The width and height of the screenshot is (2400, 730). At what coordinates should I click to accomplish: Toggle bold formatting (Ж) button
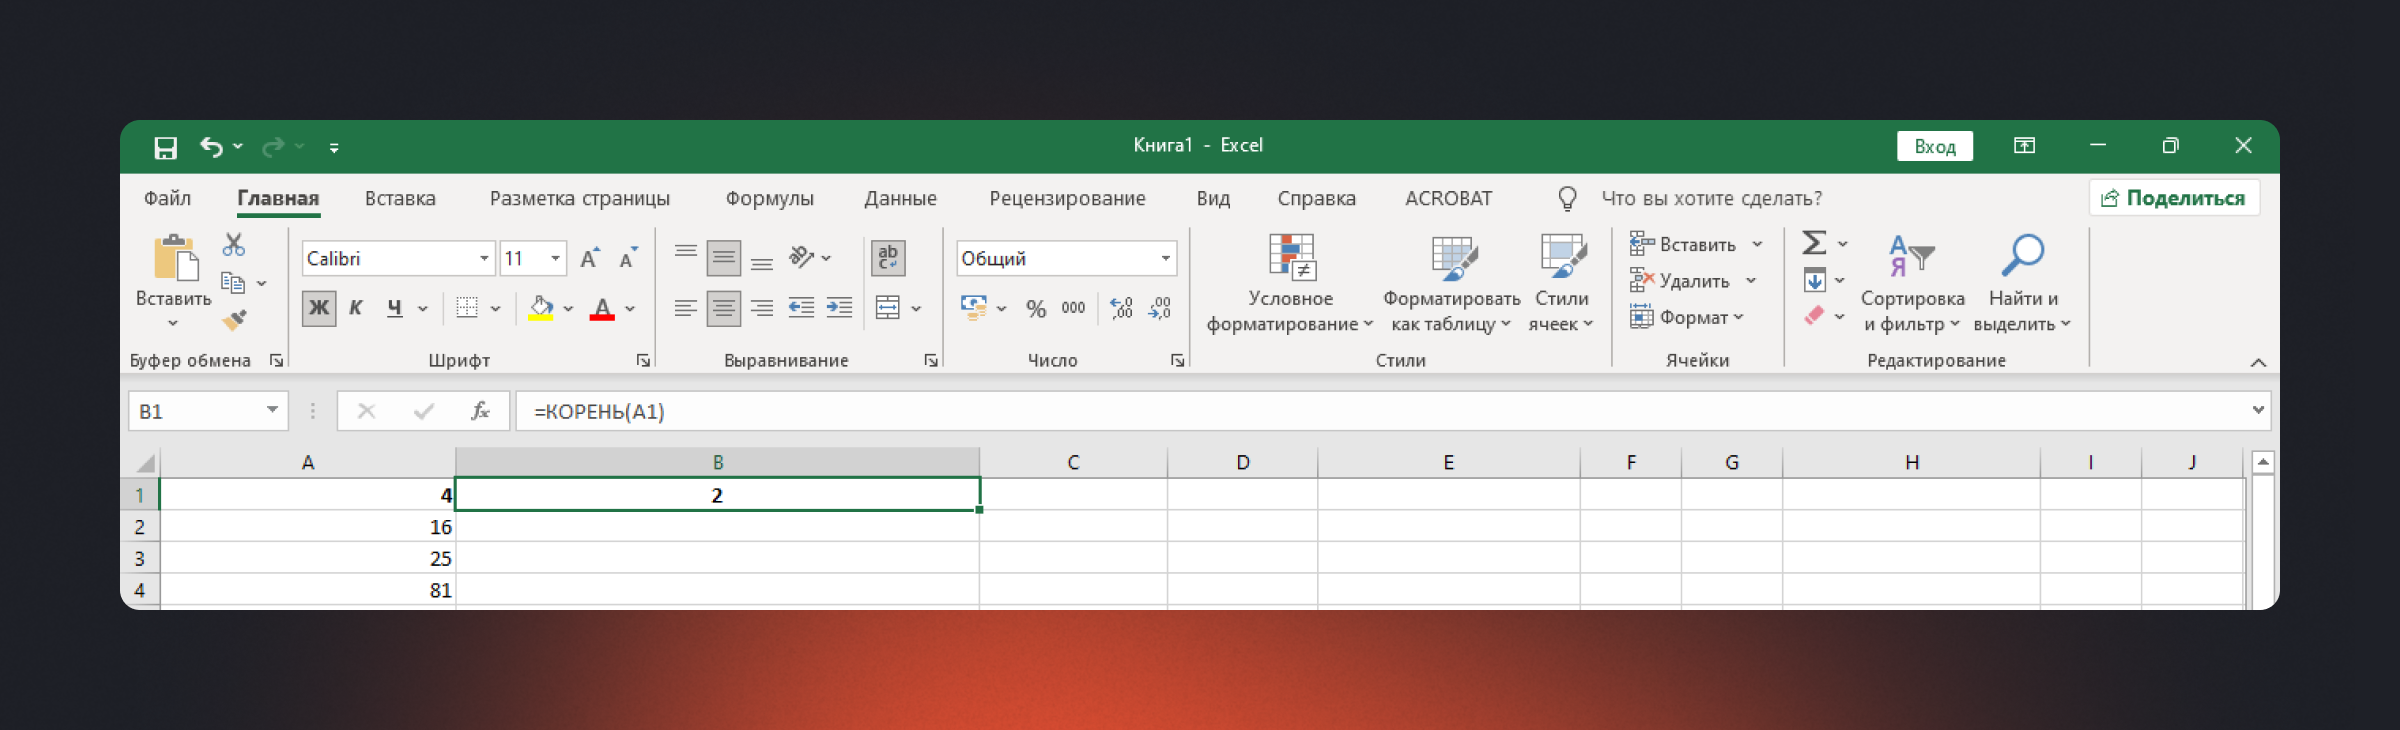(319, 308)
